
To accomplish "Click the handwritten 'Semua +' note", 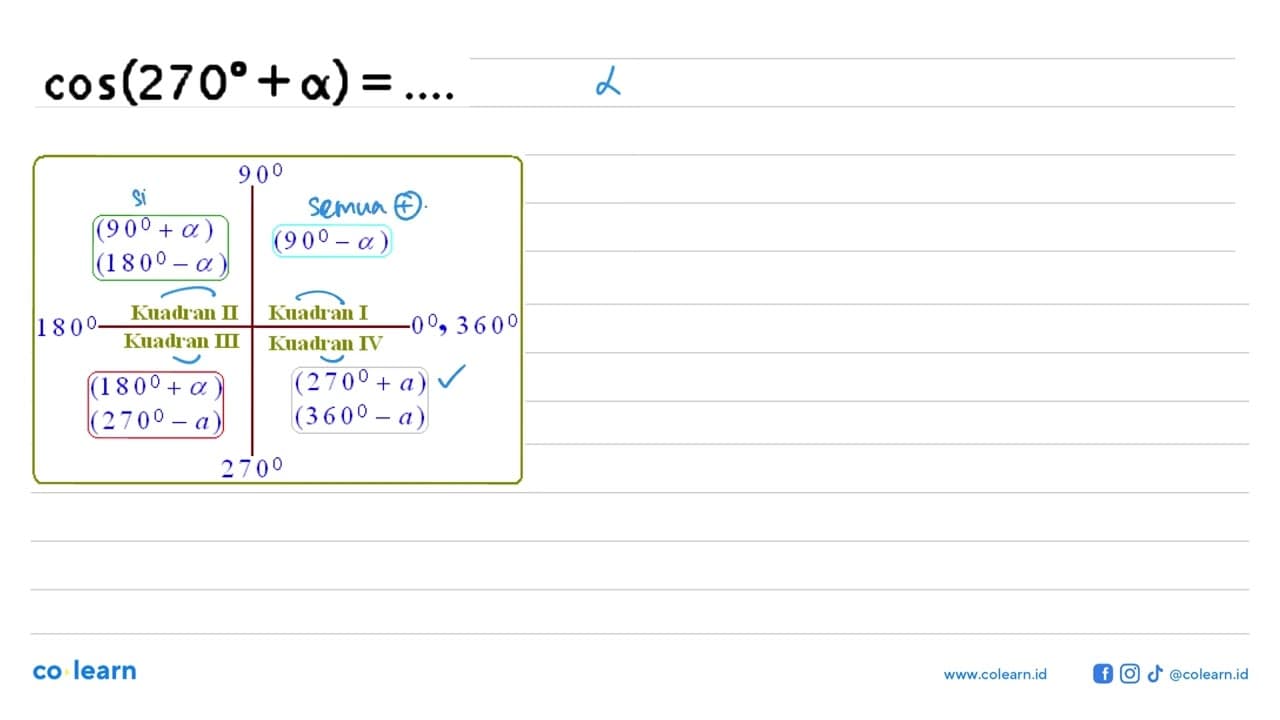I will [x=368, y=207].
